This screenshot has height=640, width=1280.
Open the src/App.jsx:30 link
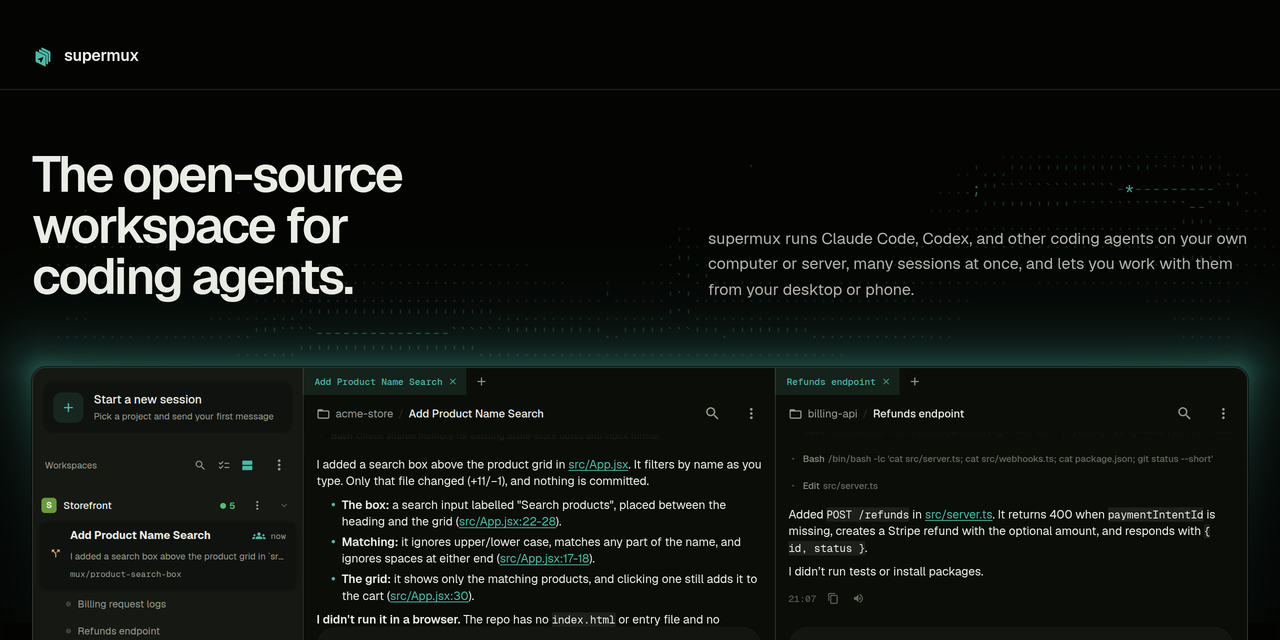click(429, 595)
